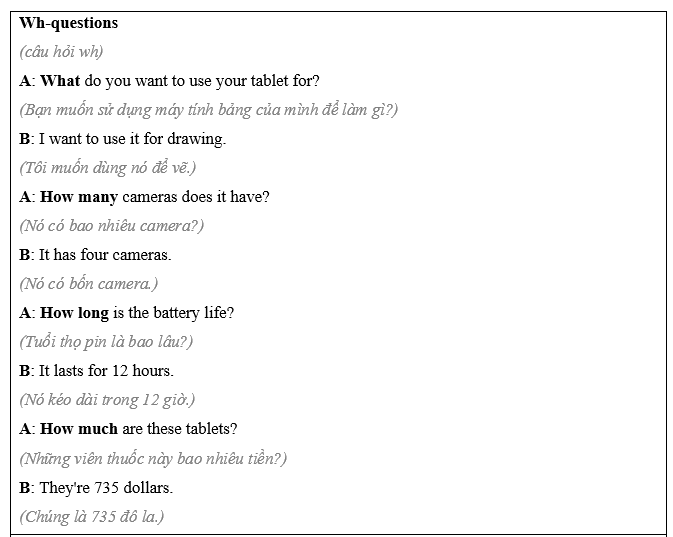Click the "Wh-questions" heading
Viewport: 673px width, 537px height.
point(68,23)
